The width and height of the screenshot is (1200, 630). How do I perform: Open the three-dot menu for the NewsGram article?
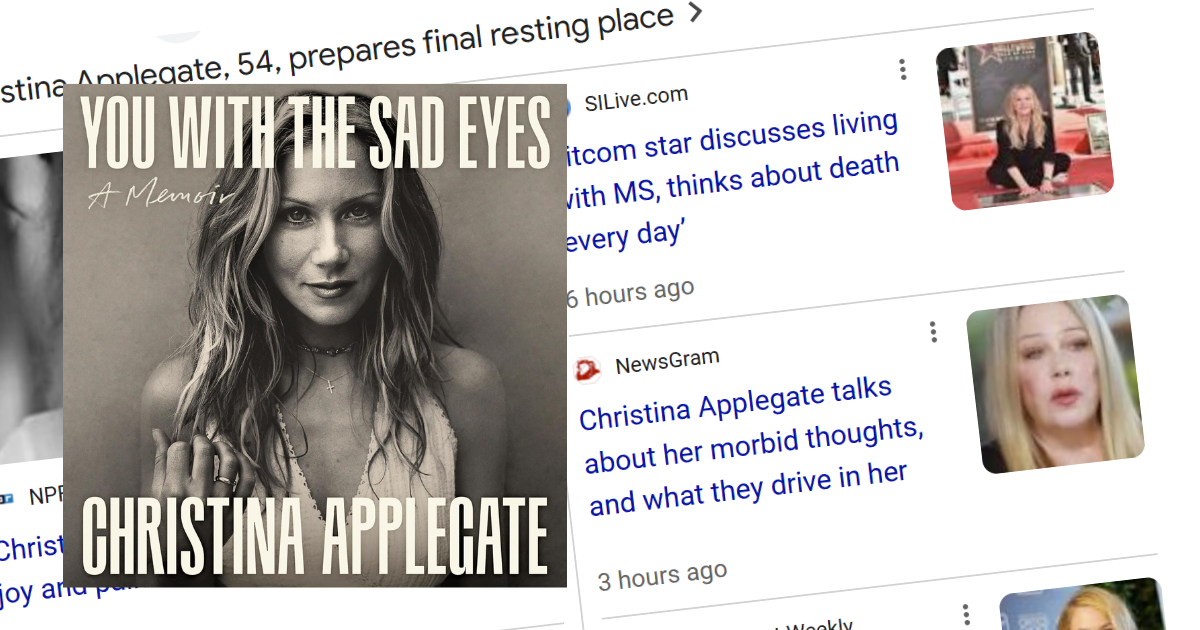[933, 331]
